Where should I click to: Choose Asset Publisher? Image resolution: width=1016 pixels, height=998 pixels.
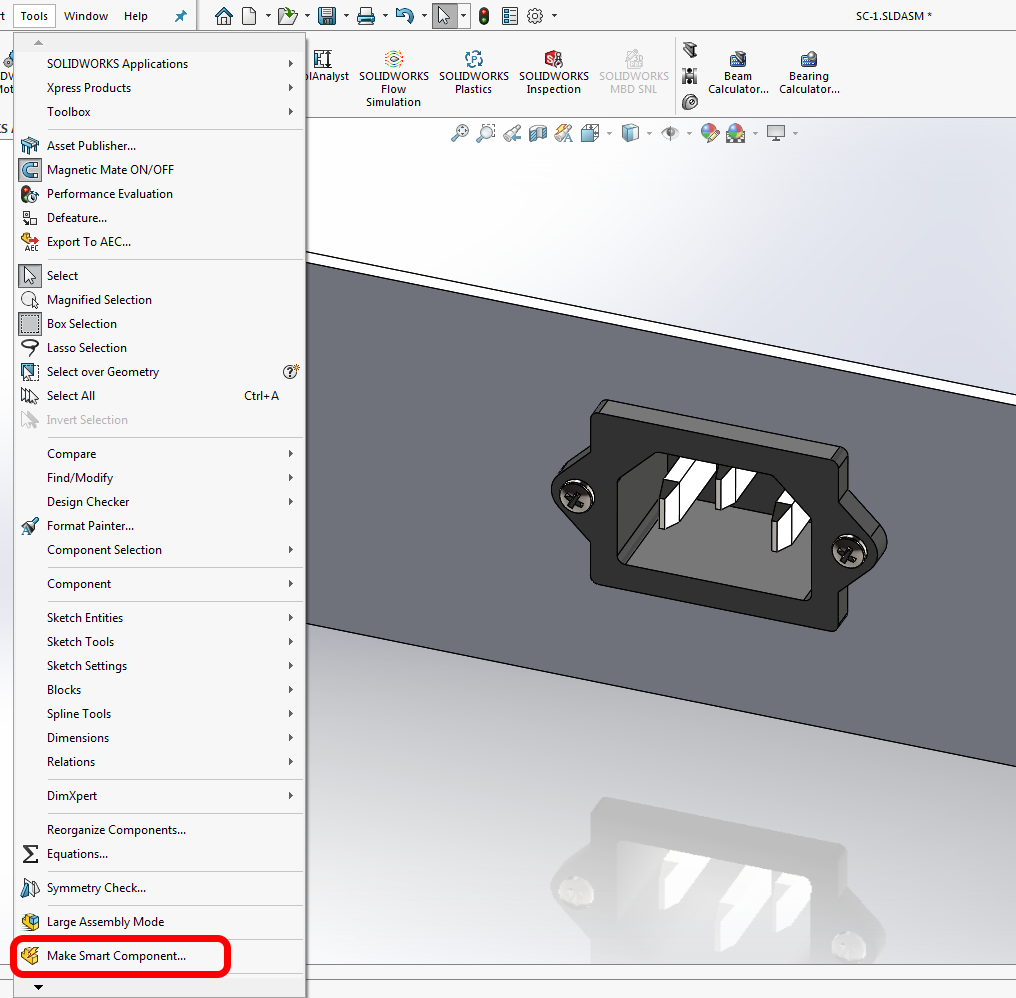coord(159,146)
